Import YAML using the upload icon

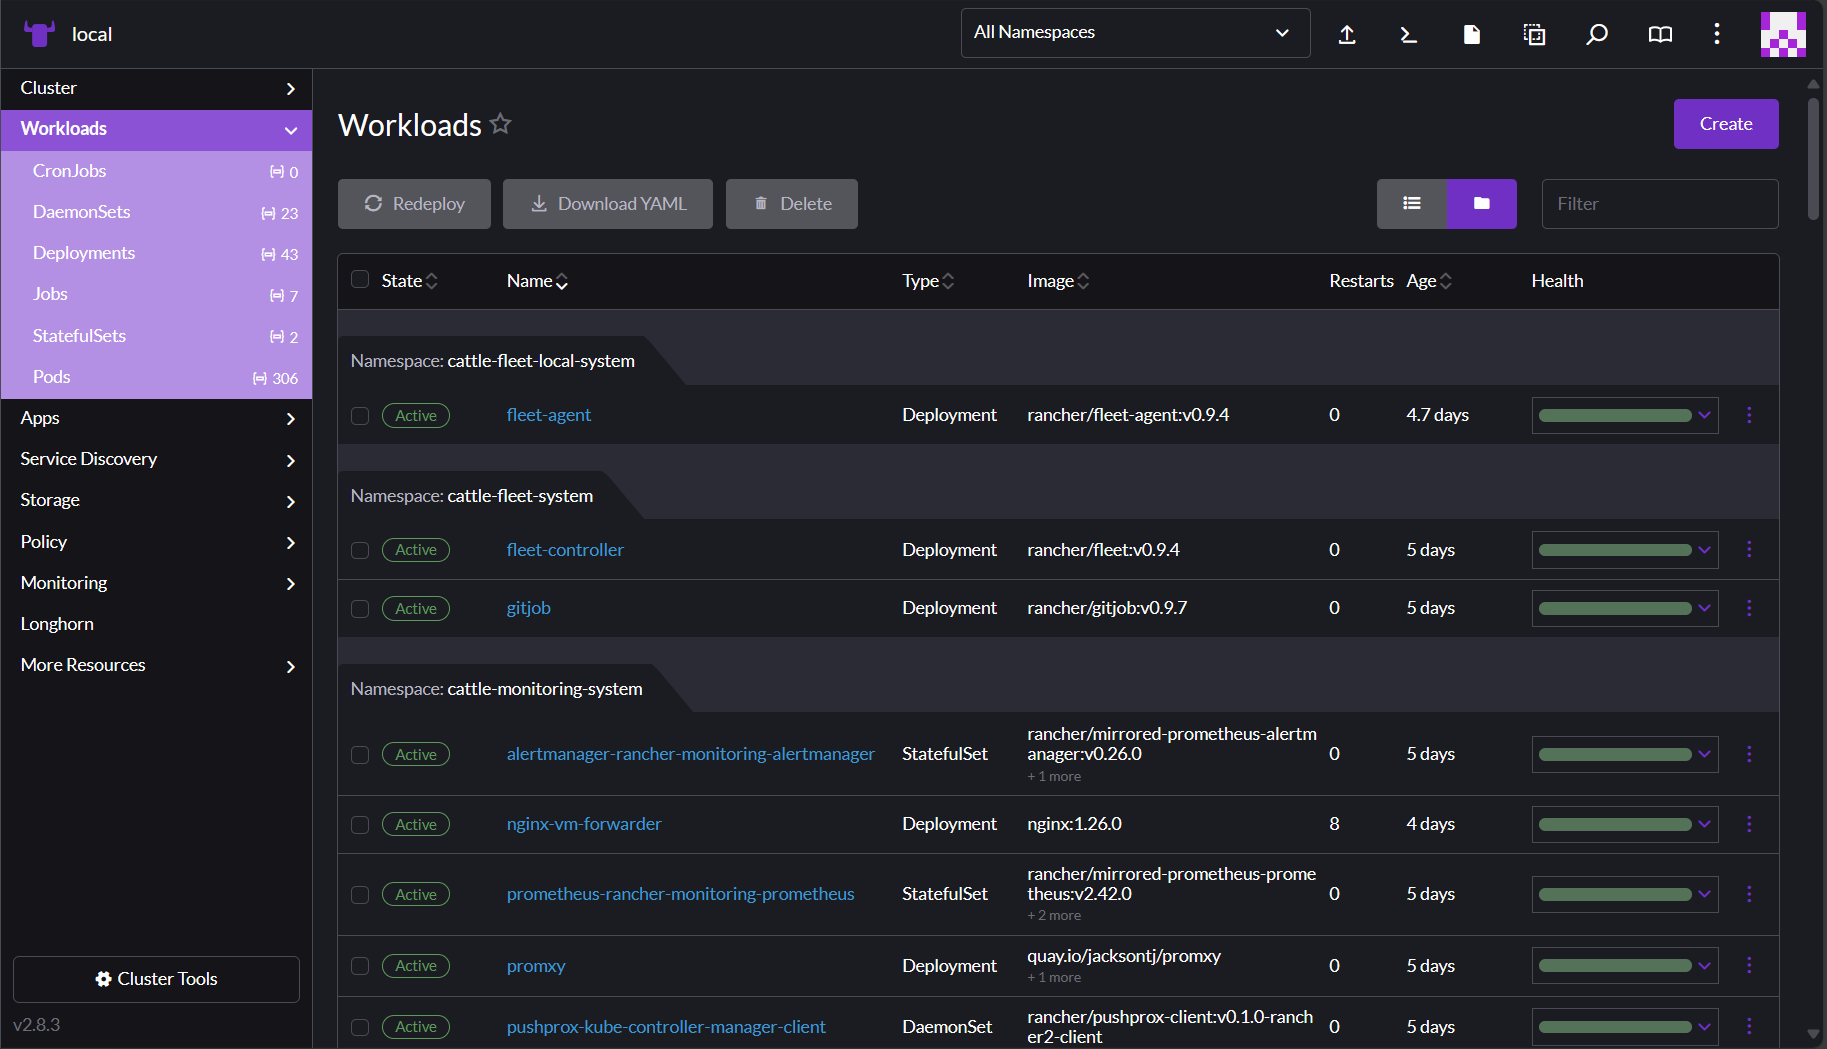coord(1347,33)
